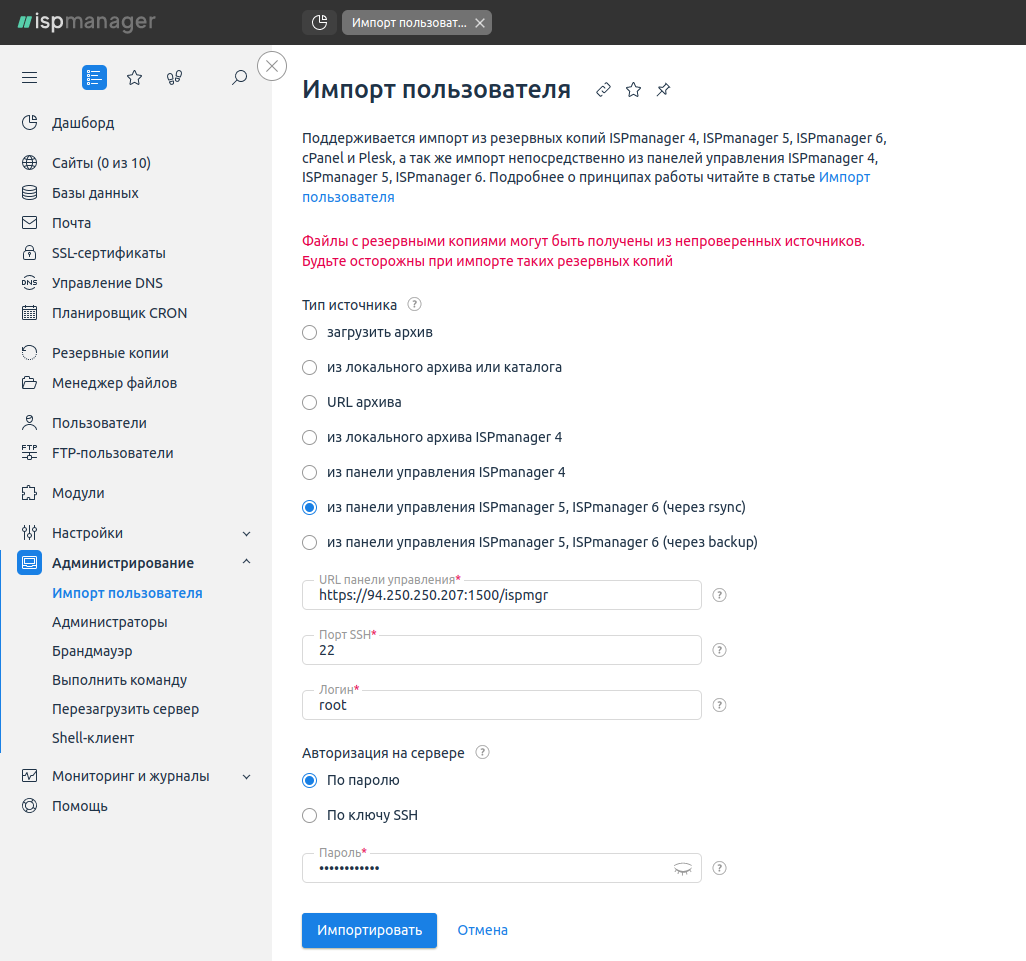Click the Администрирование monitor icon
Viewport: 1026px width, 961px height.
(x=29, y=563)
